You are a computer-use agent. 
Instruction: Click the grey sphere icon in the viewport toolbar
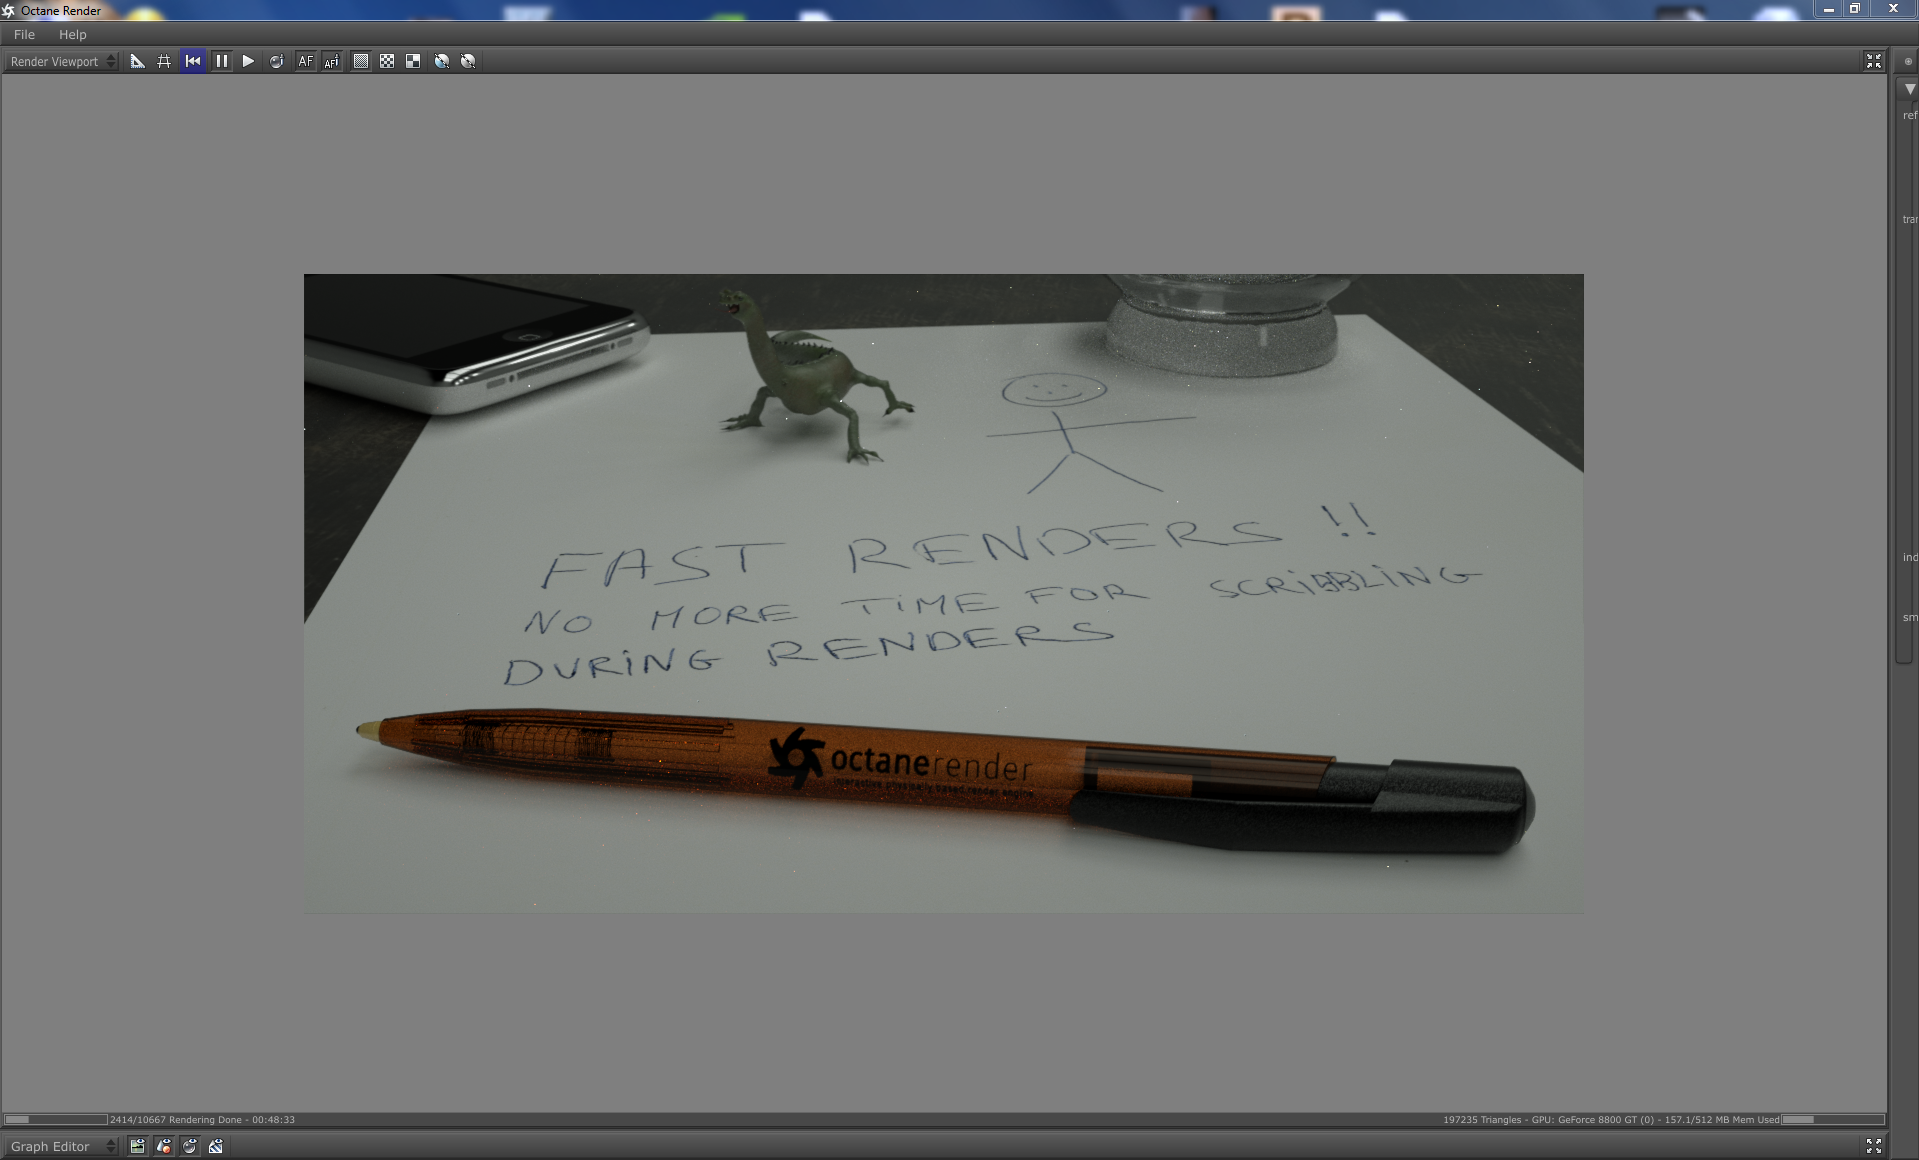pyautogui.click(x=468, y=61)
